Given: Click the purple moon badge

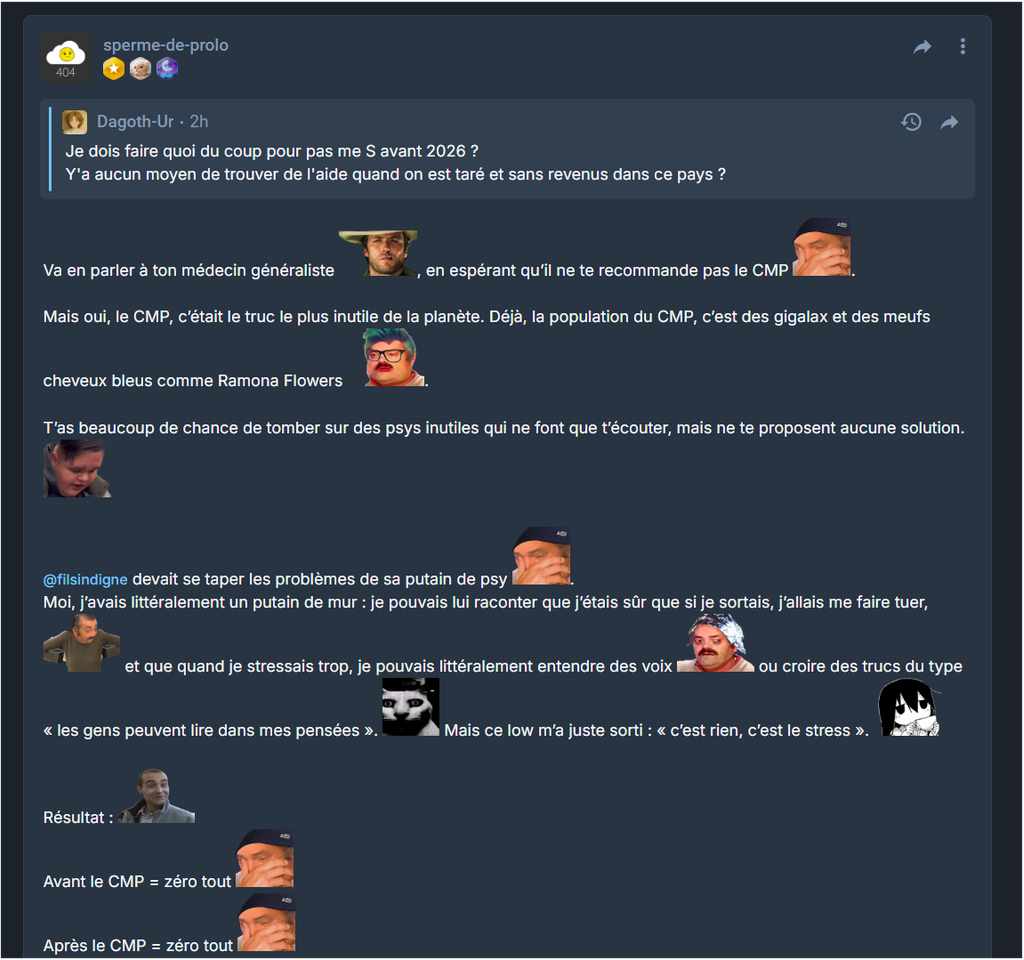Looking at the screenshot, I should click(167, 69).
